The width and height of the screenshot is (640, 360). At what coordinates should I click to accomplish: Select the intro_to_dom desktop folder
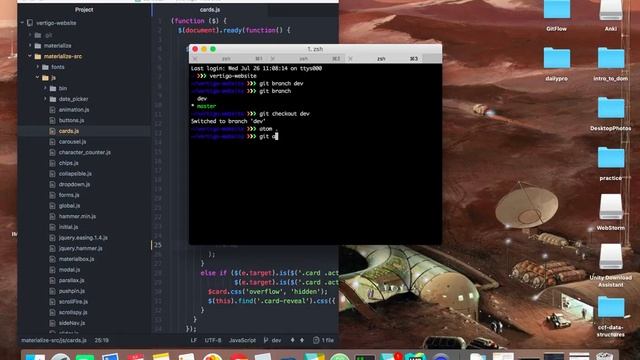pos(611,58)
